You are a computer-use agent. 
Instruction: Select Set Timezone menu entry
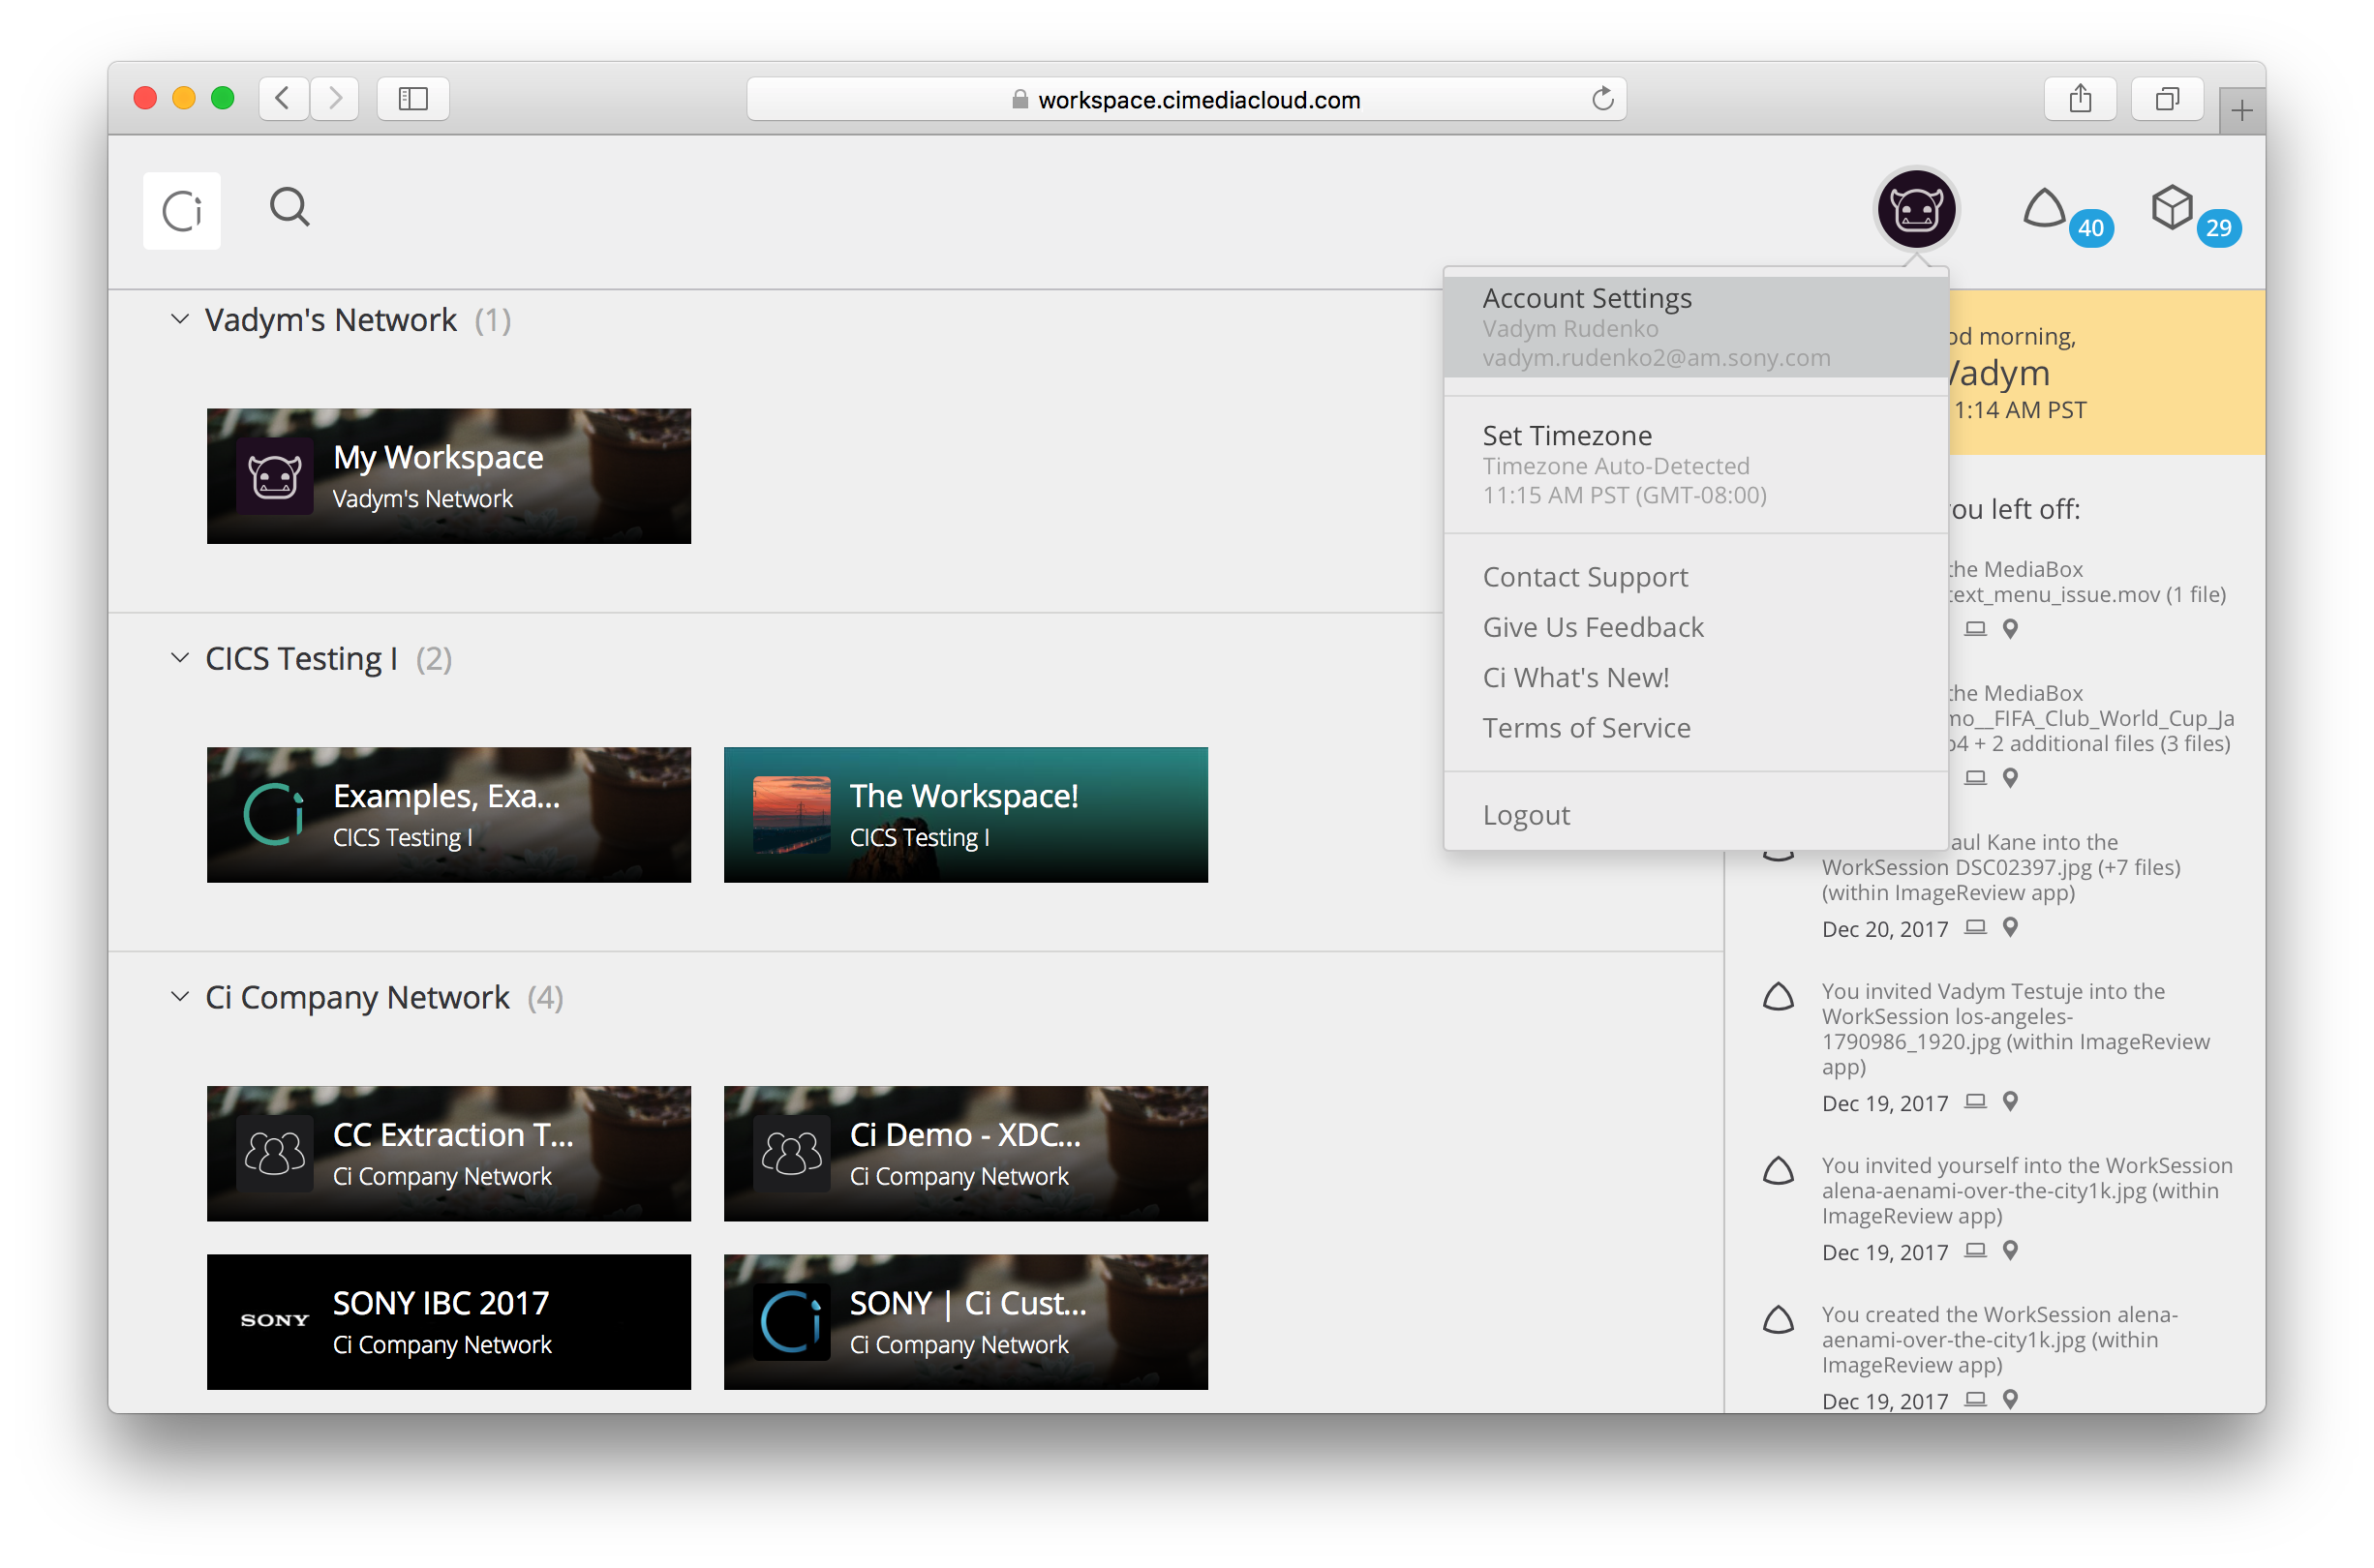pyautogui.click(x=1695, y=465)
